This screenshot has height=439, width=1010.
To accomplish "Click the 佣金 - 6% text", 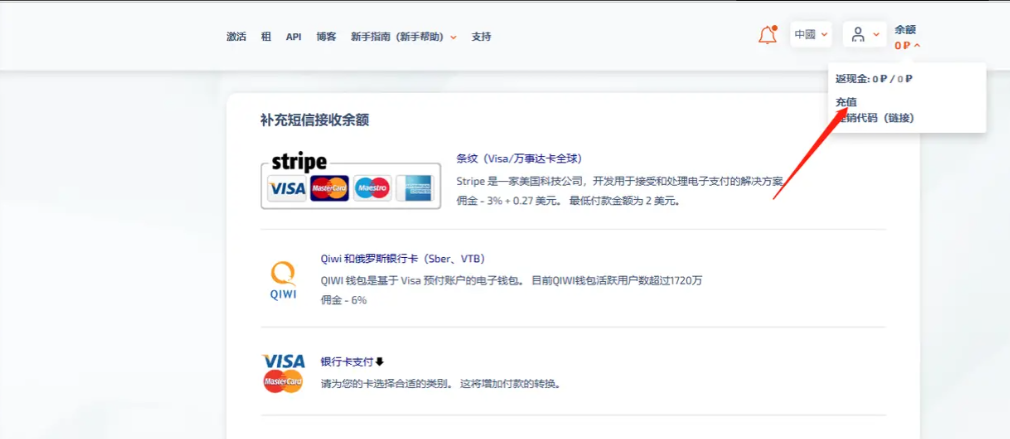I will [343, 300].
